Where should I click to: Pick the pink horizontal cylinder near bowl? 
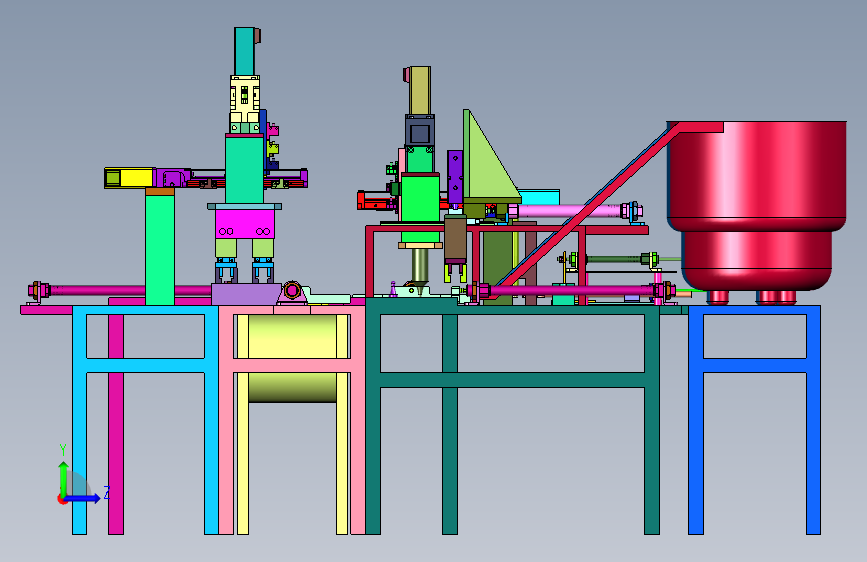568,211
